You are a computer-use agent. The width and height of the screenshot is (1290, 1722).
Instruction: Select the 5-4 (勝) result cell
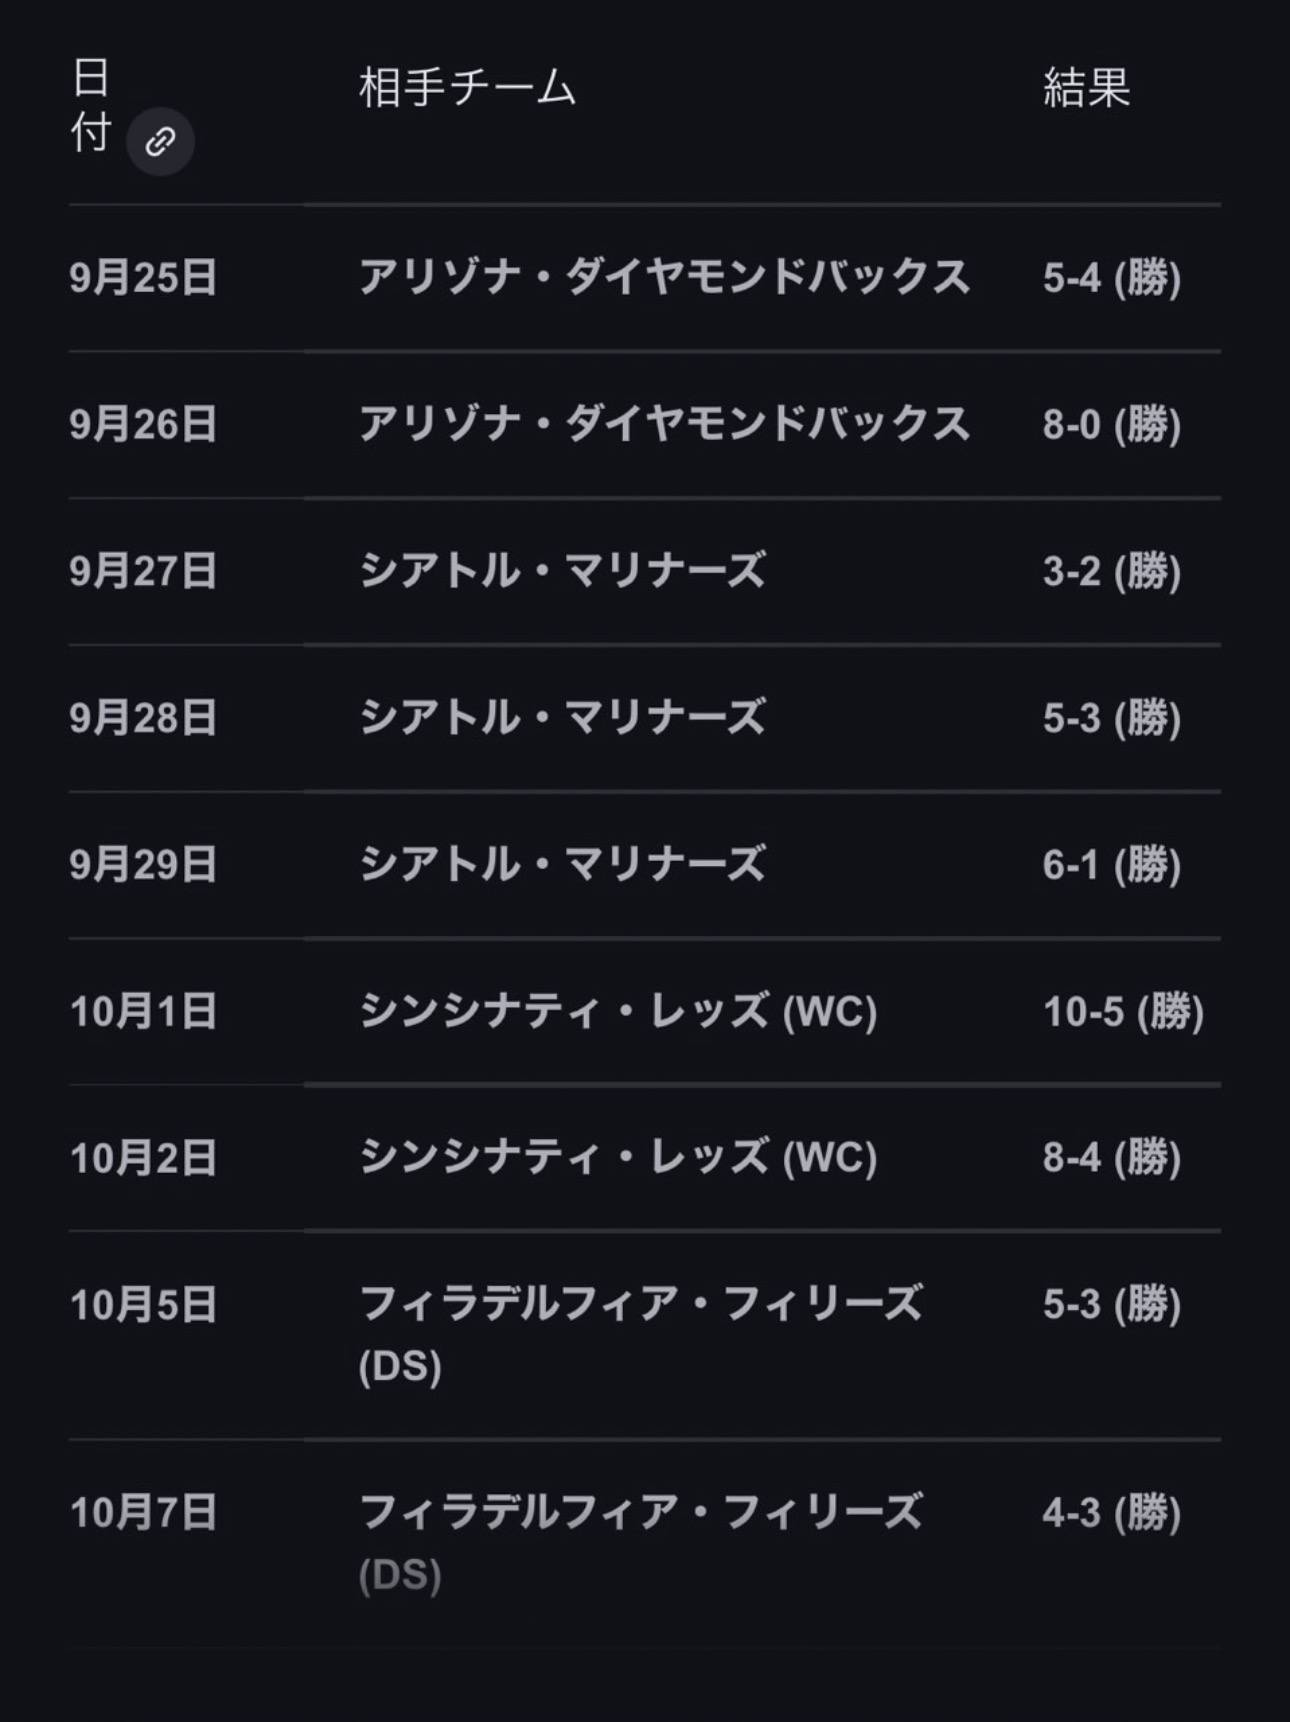pos(1111,278)
